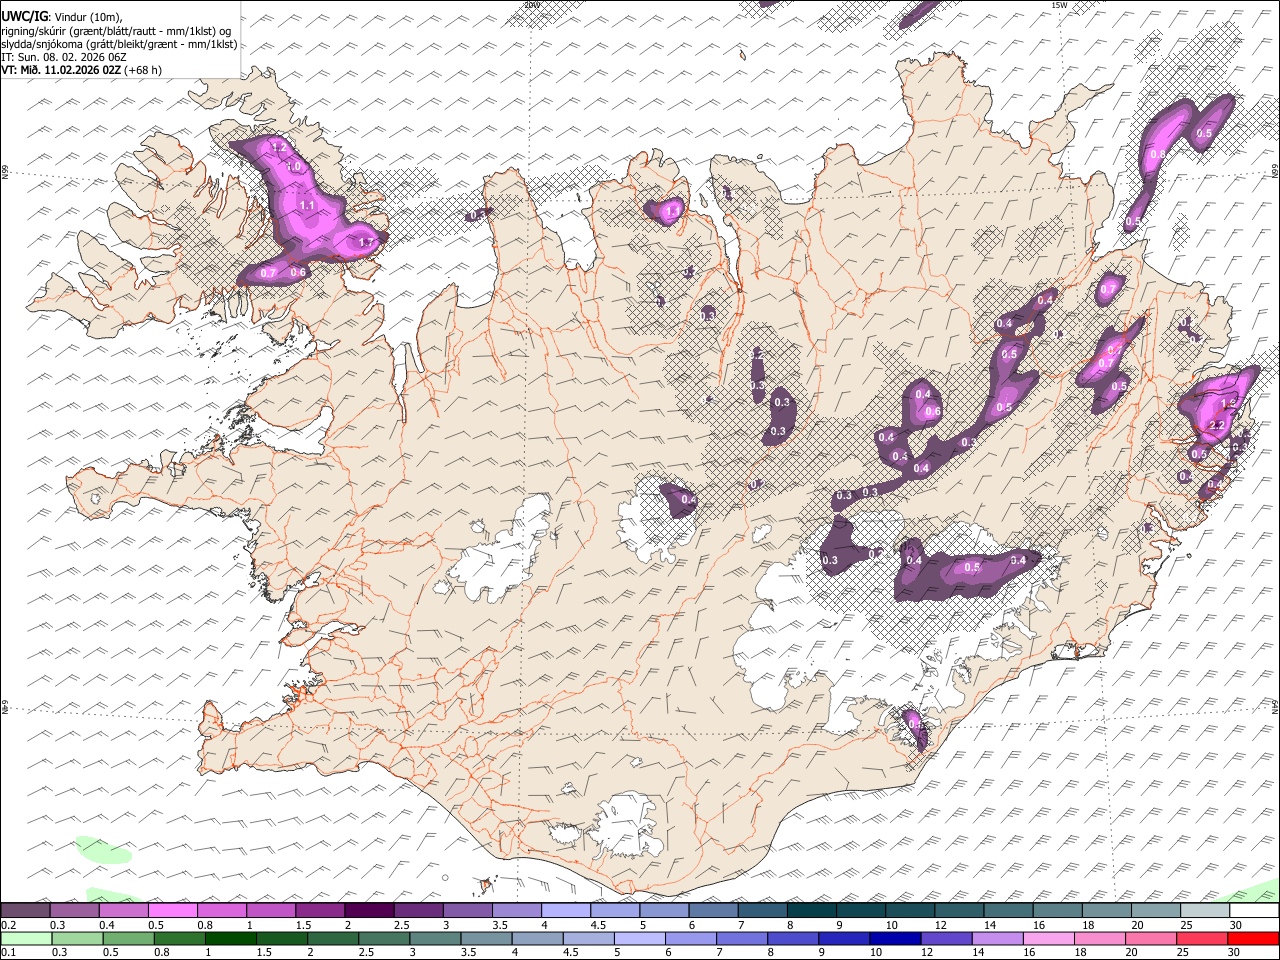Select the darkest purple swatch between 2 and 2.5
The width and height of the screenshot is (1280, 960).
pos(369,911)
